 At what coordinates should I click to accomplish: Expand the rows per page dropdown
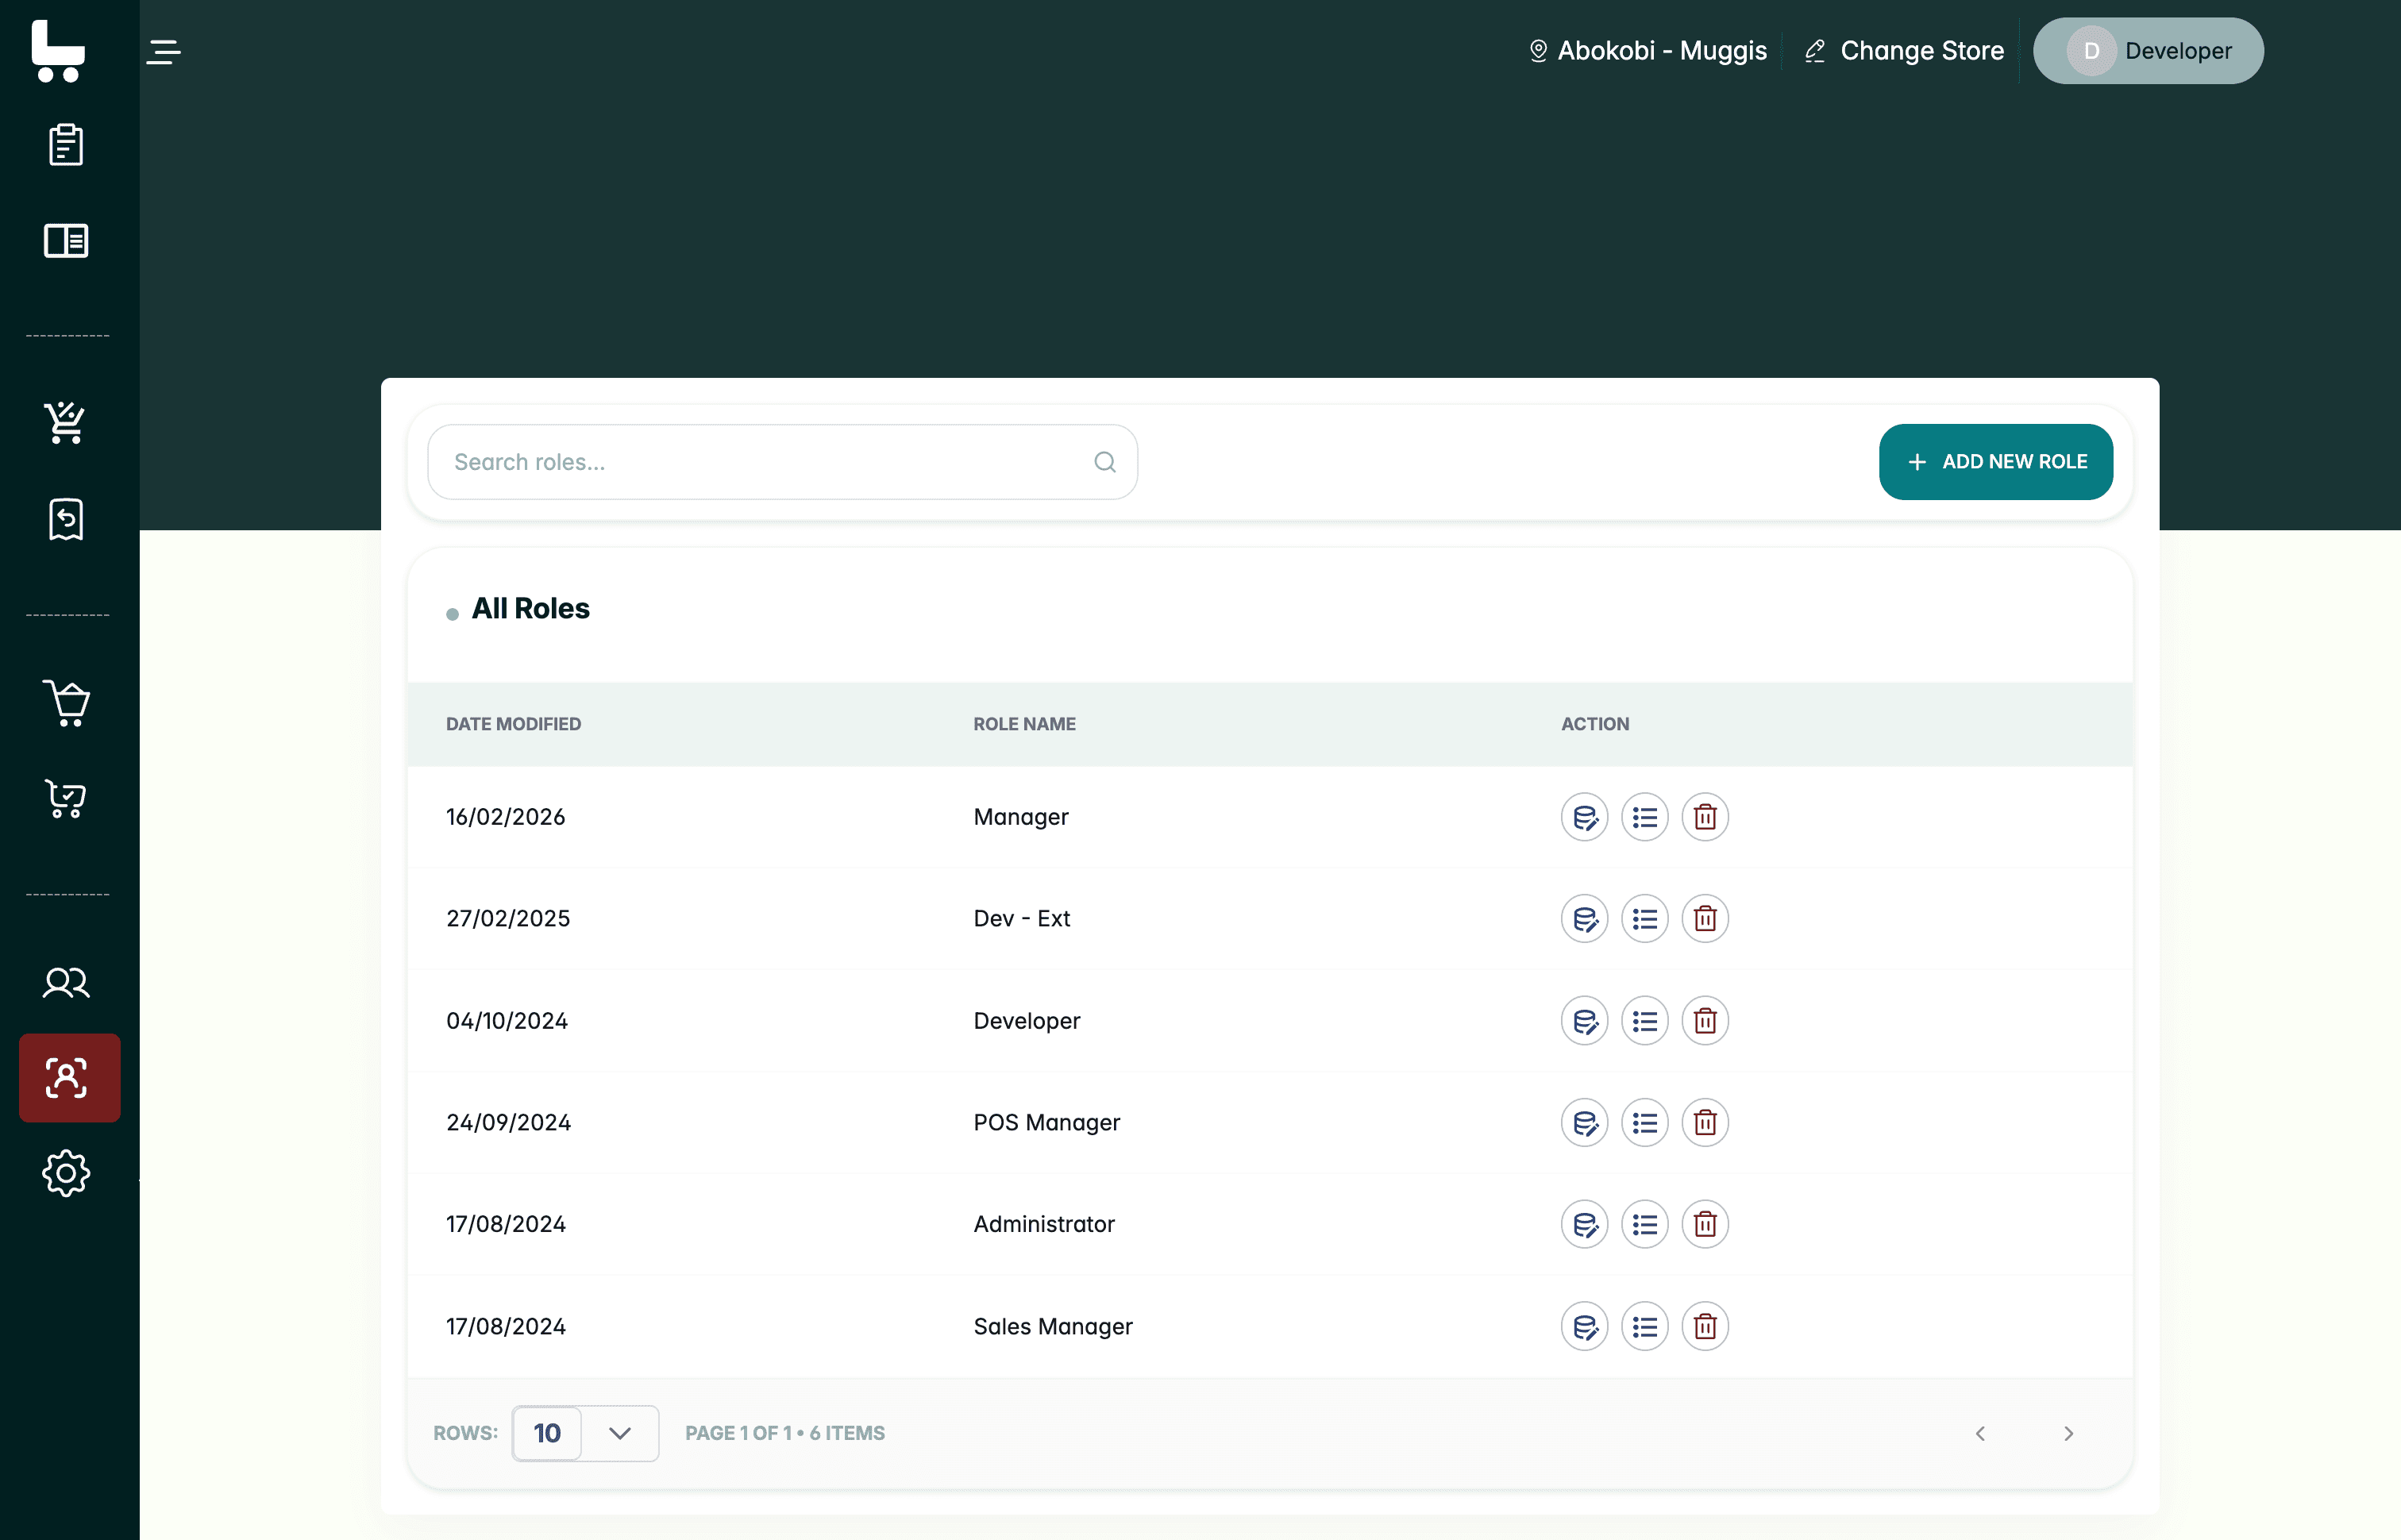[x=620, y=1433]
